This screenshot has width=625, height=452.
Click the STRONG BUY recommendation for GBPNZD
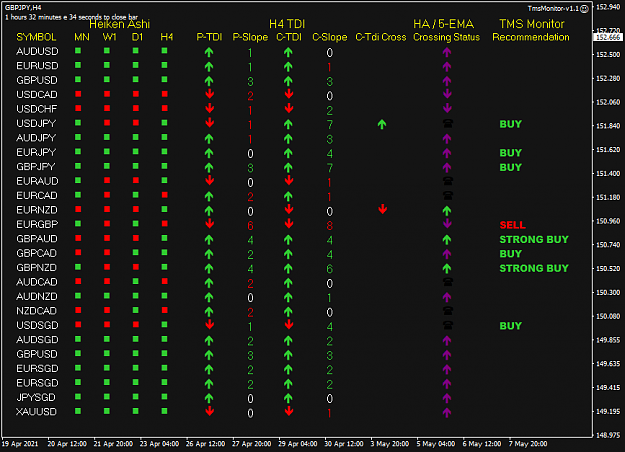534,268
